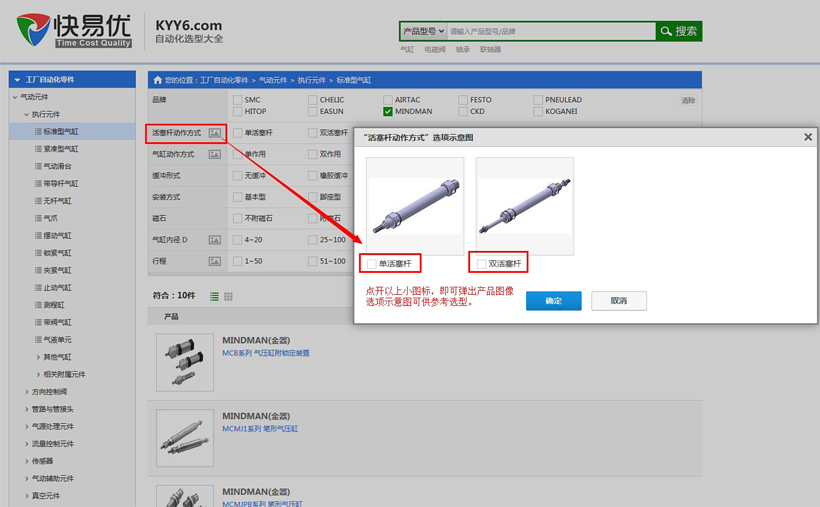Select double piston rod cylinder thumbnail

click(x=525, y=206)
